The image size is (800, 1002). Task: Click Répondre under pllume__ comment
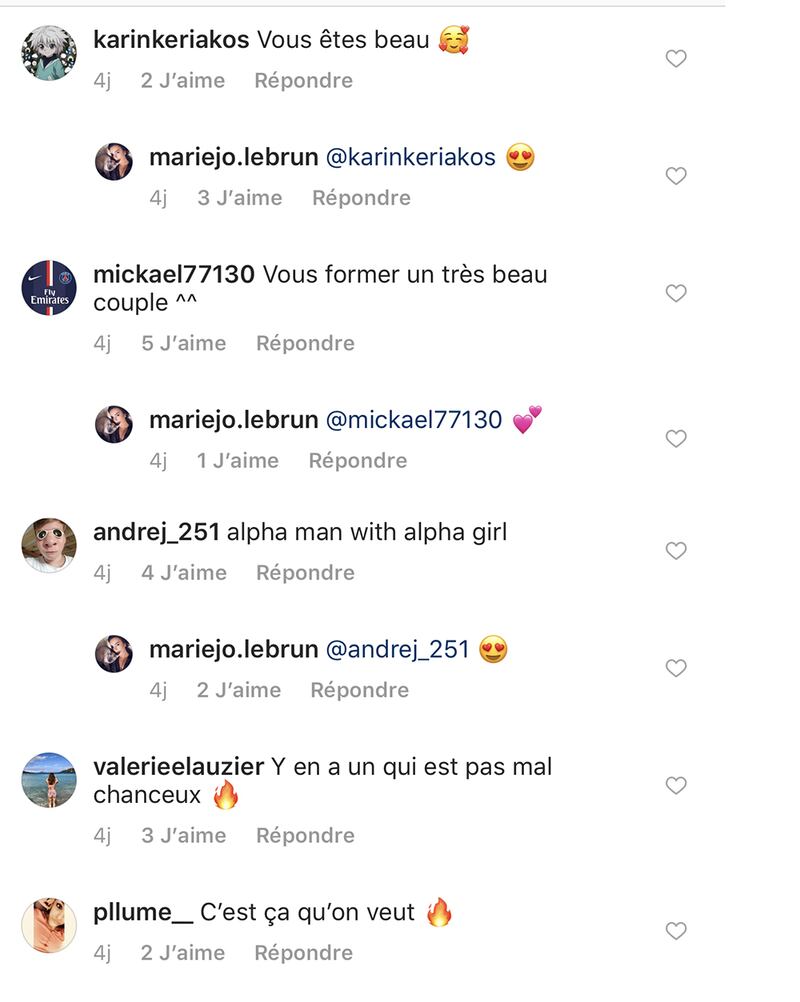click(304, 953)
